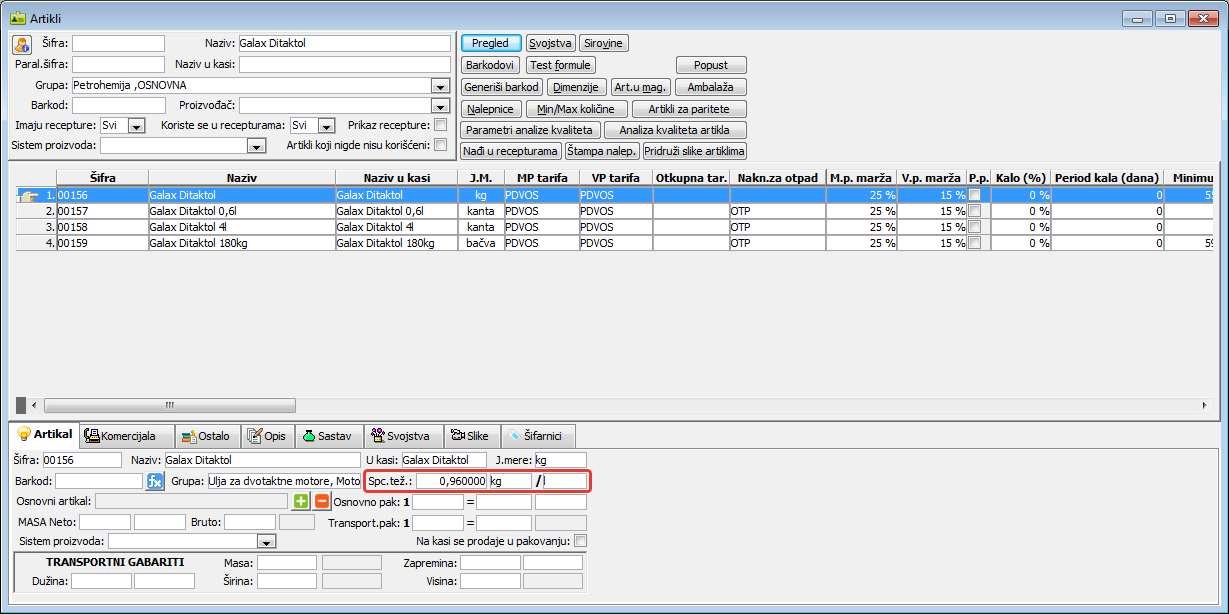The image size is (1229, 614).
Task: Click the Artikli window title icon
Action: [x=17, y=17]
